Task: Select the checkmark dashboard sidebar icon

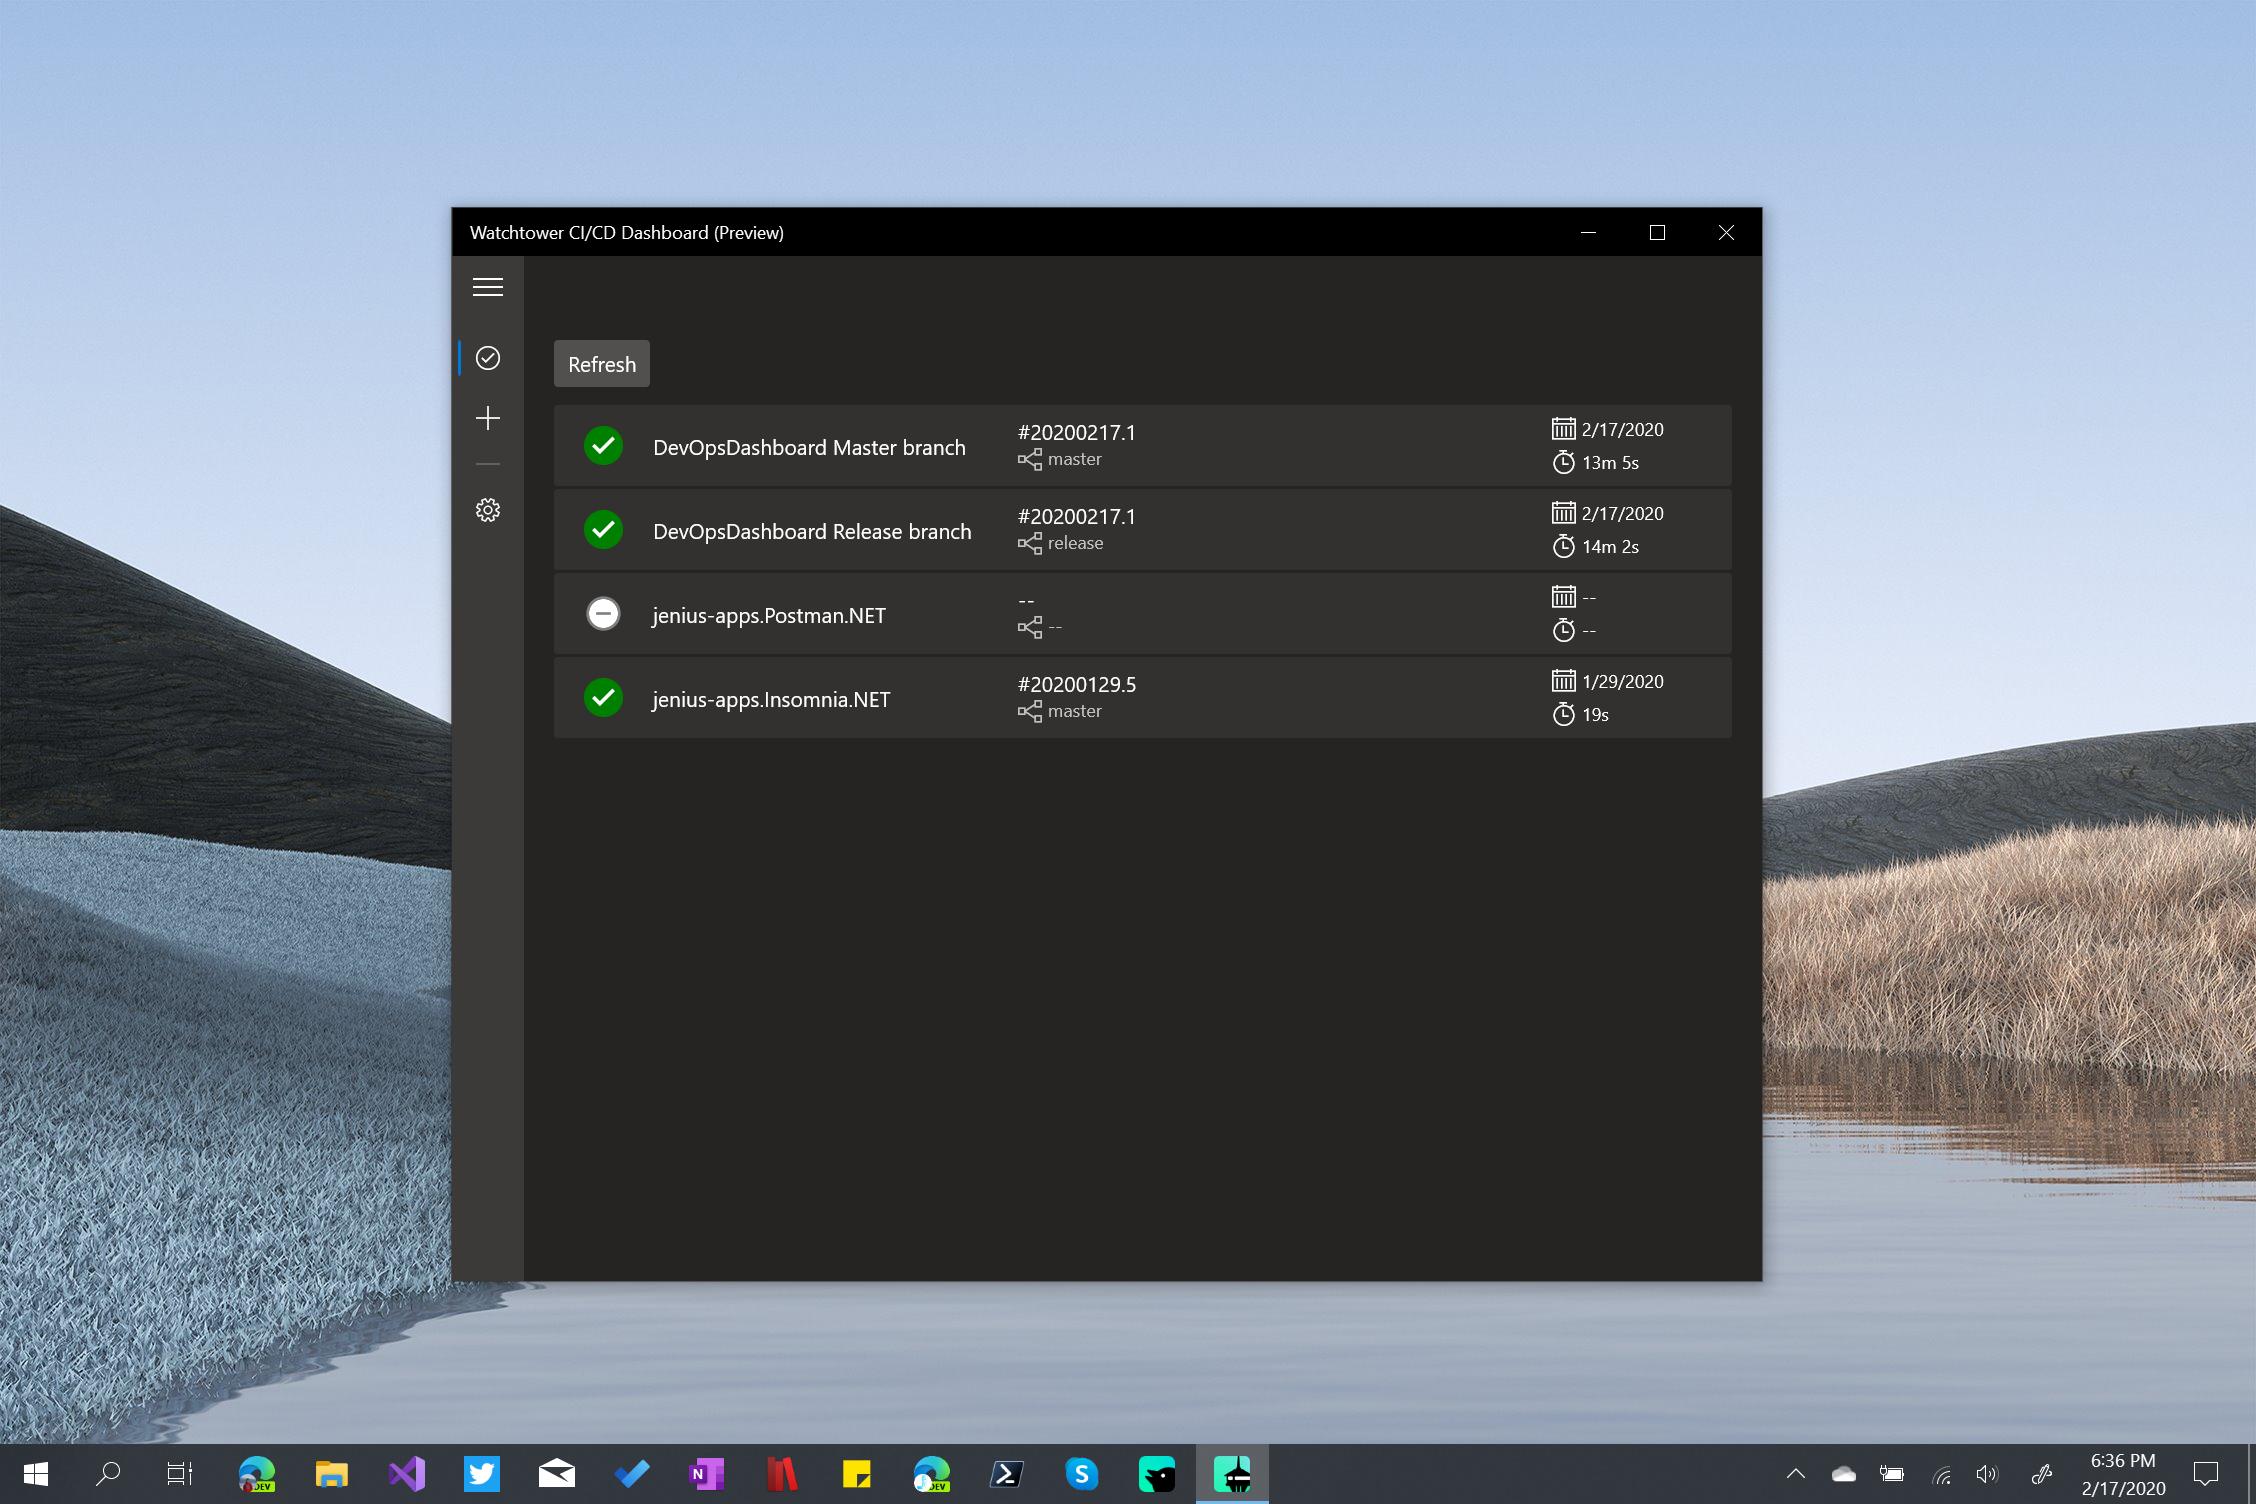Action: point(488,358)
